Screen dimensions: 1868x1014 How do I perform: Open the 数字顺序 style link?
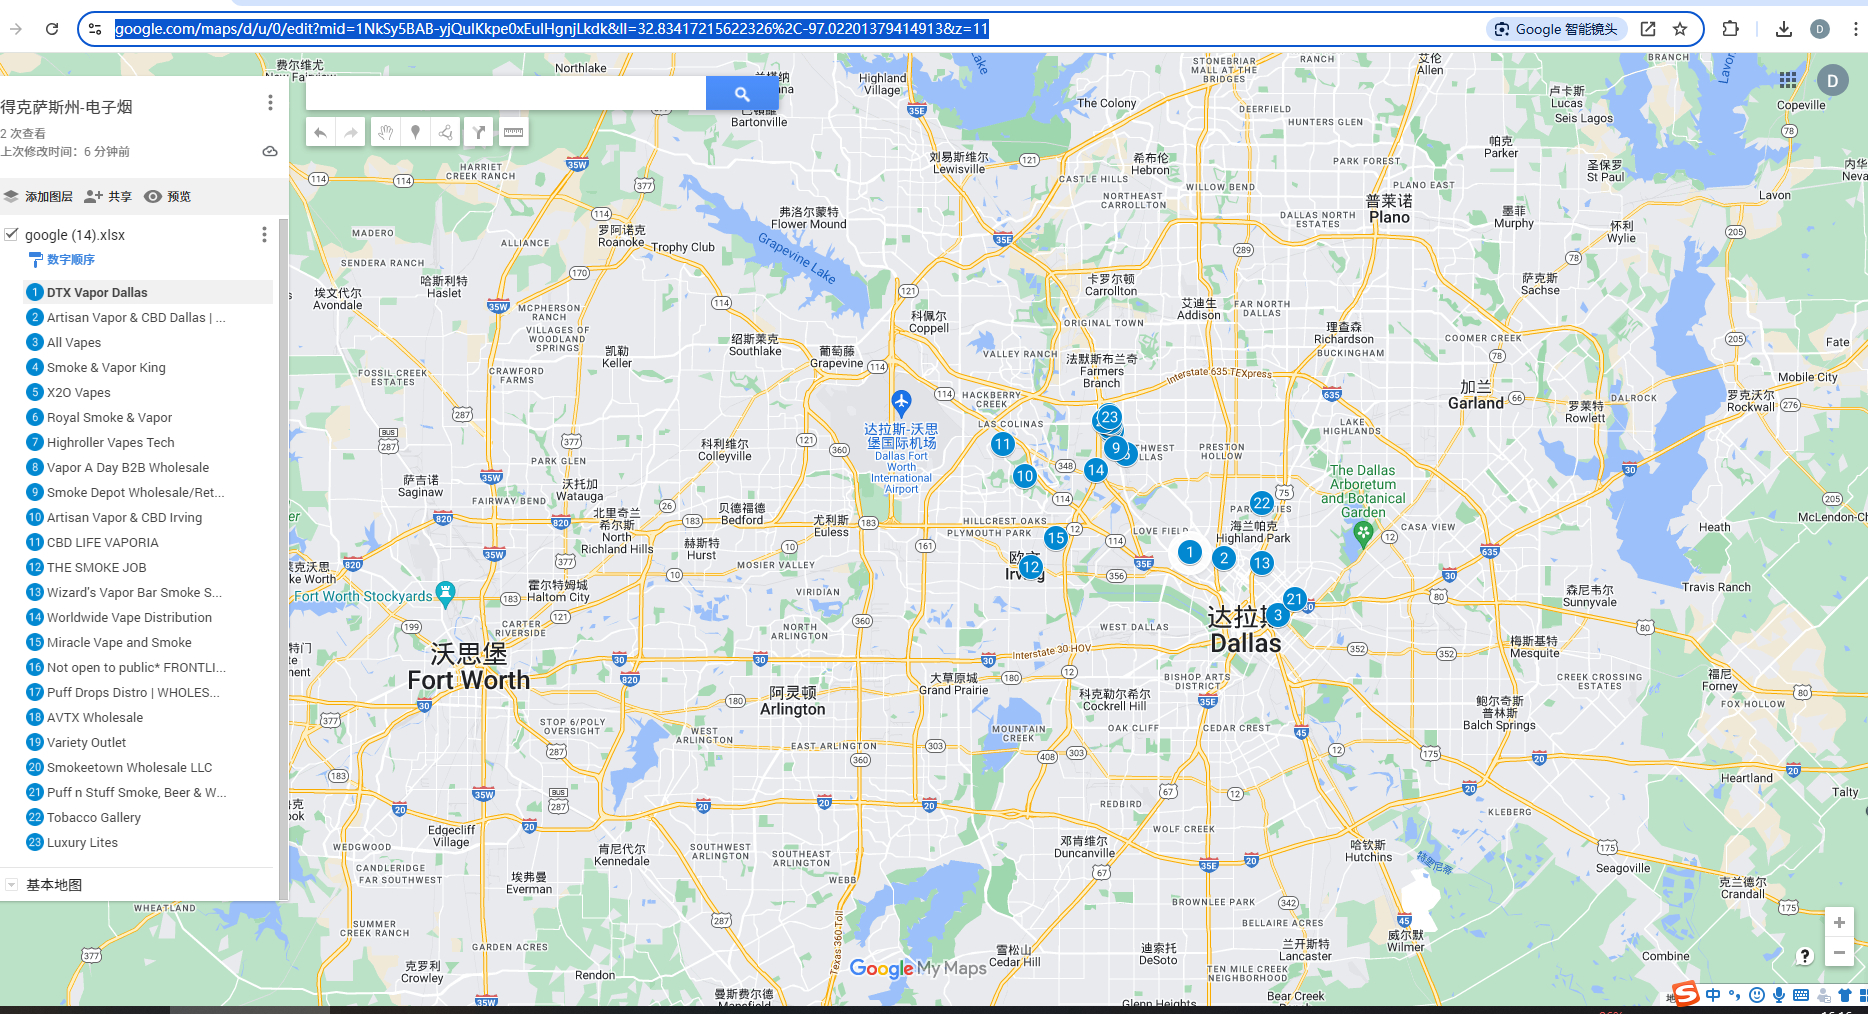70,260
